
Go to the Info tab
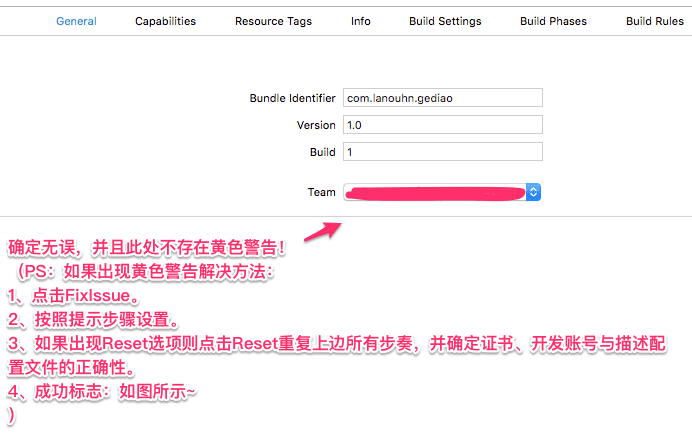click(x=361, y=21)
